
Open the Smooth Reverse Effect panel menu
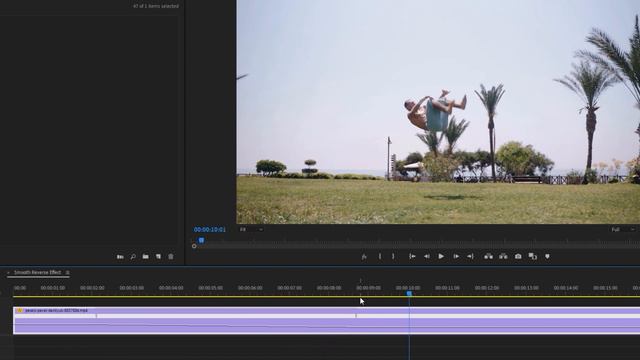pyautogui.click(x=67, y=273)
